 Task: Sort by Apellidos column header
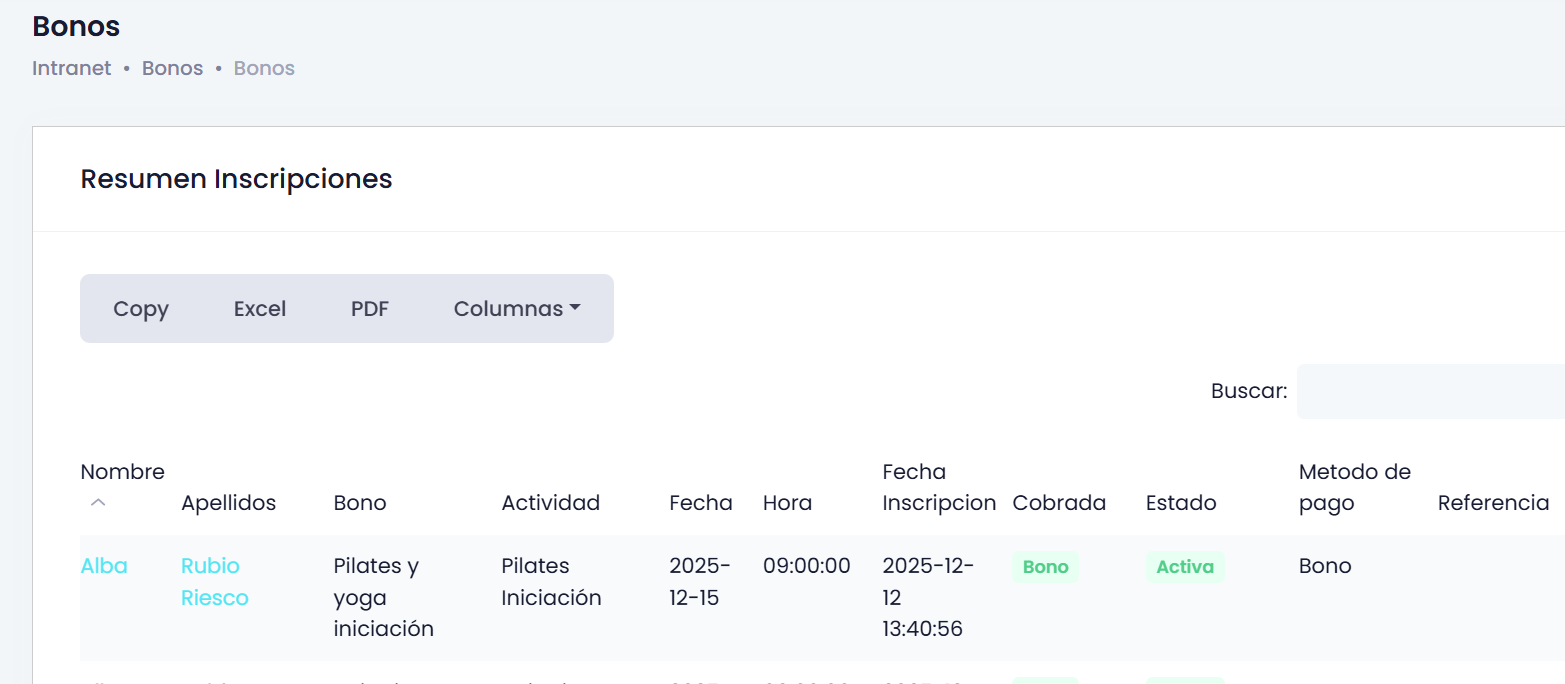click(x=228, y=503)
